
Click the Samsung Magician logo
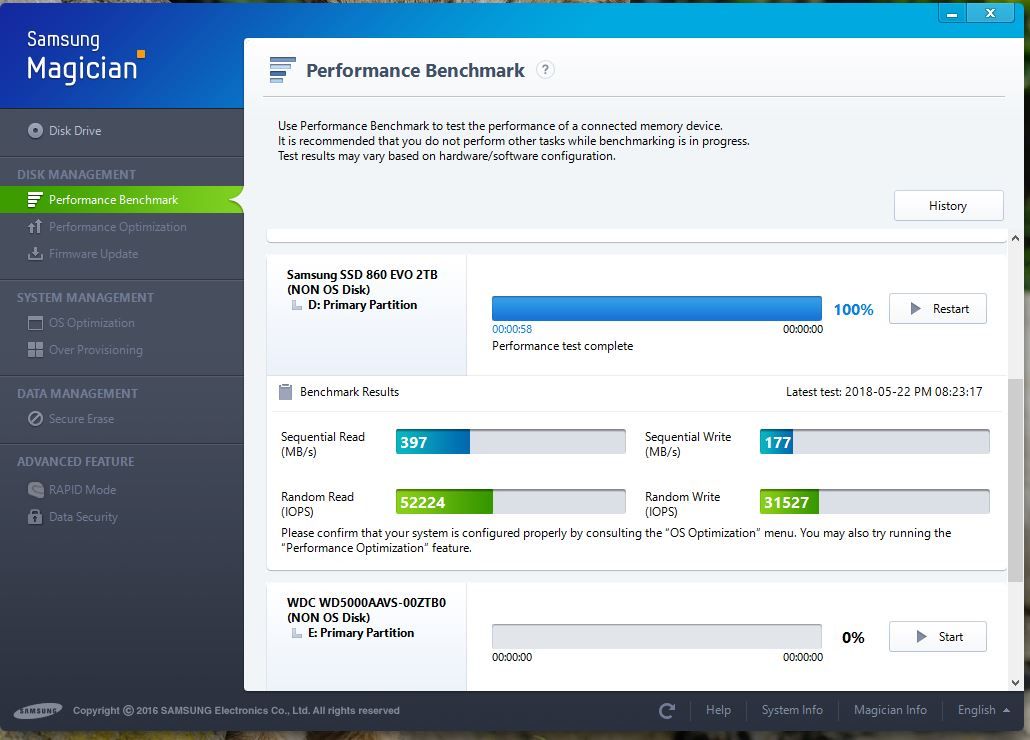coord(85,56)
